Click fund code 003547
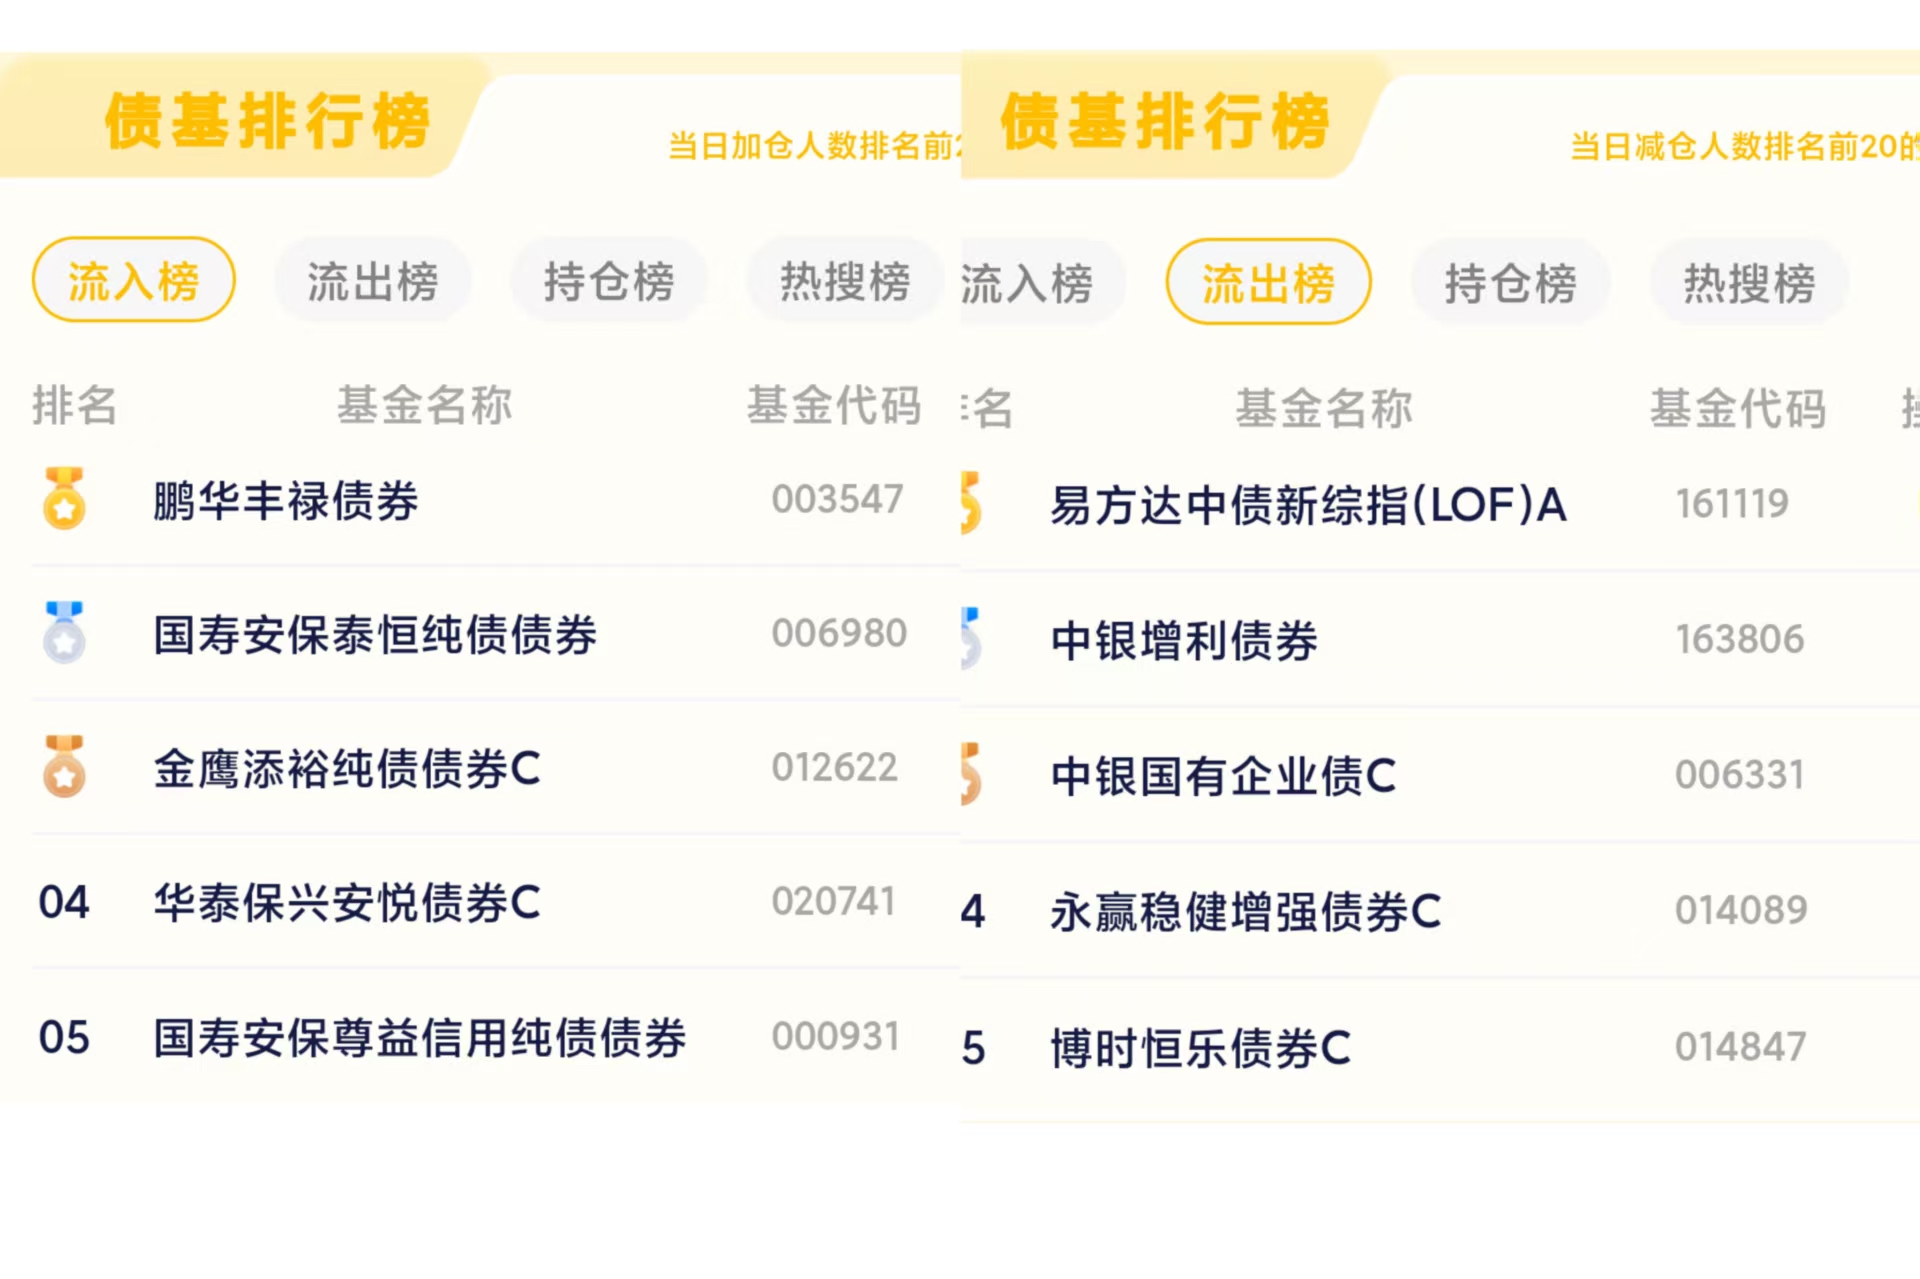1920x1279 pixels. 838,499
